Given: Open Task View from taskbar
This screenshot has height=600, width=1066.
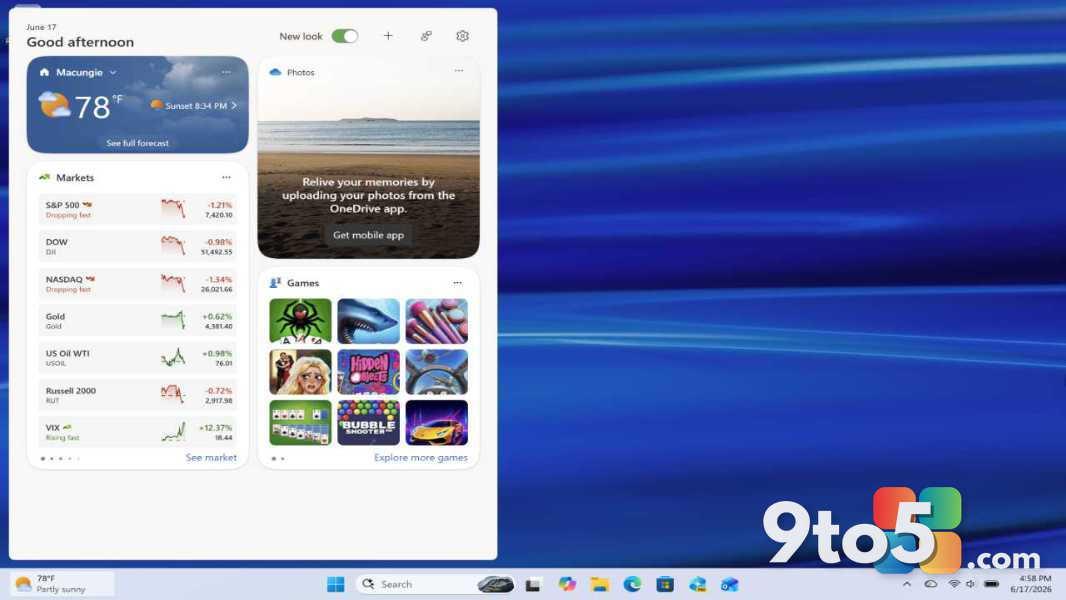Looking at the screenshot, I should pyautogui.click(x=533, y=584).
